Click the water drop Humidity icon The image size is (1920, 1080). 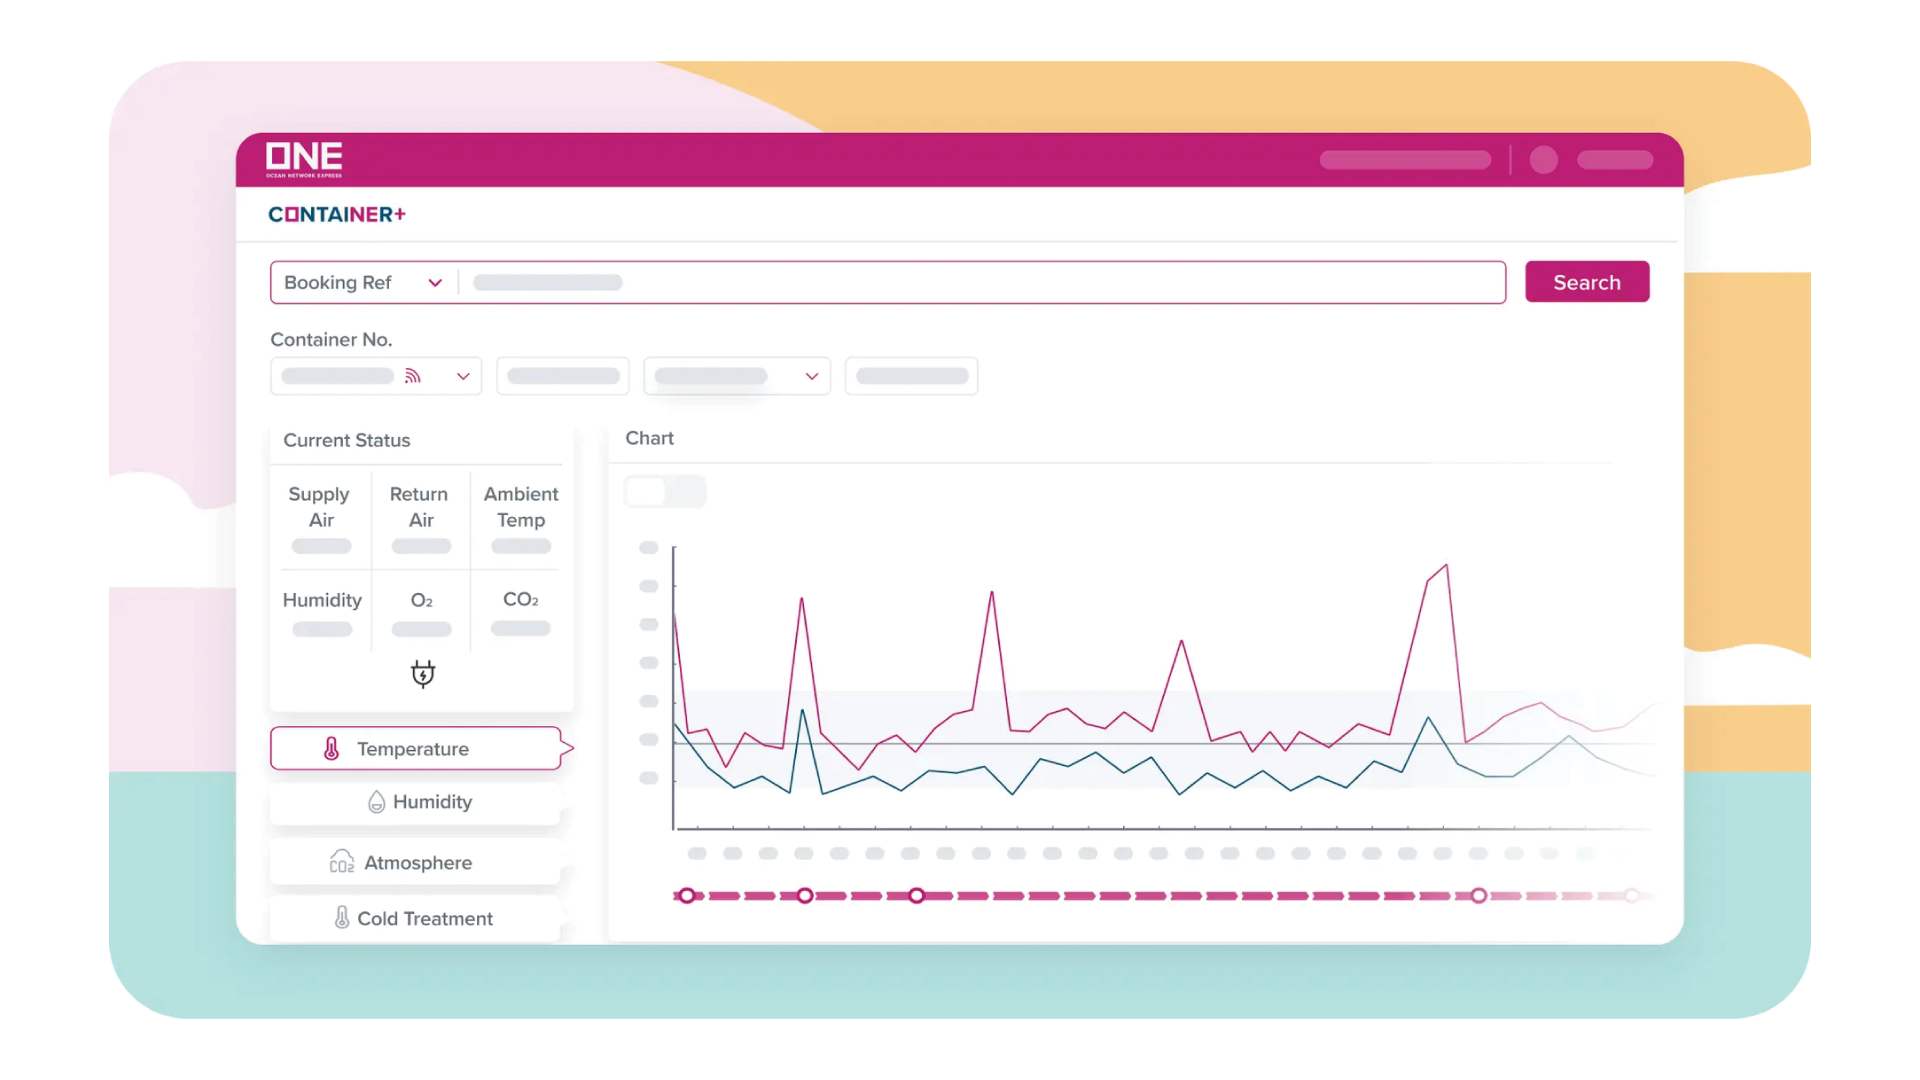pyautogui.click(x=377, y=802)
